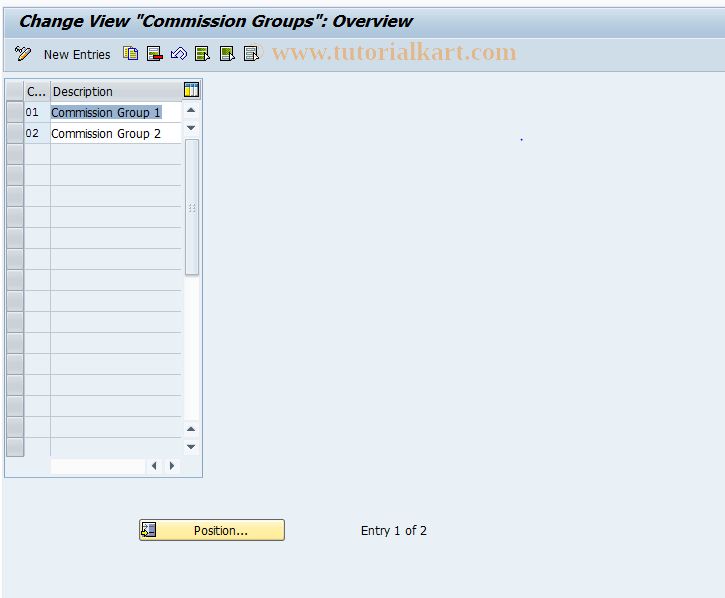Click the horizontal scroll-right arrow
The image size is (725, 598).
172,466
